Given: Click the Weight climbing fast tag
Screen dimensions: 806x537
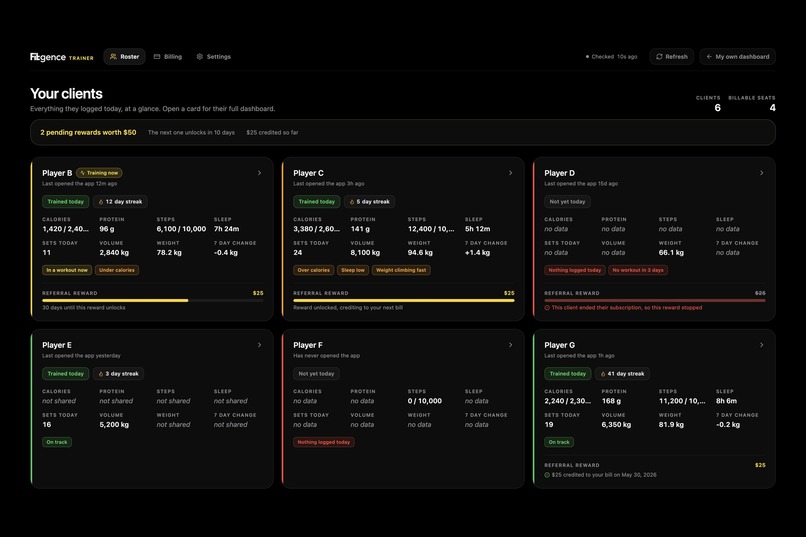Looking at the screenshot, I should [401, 270].
